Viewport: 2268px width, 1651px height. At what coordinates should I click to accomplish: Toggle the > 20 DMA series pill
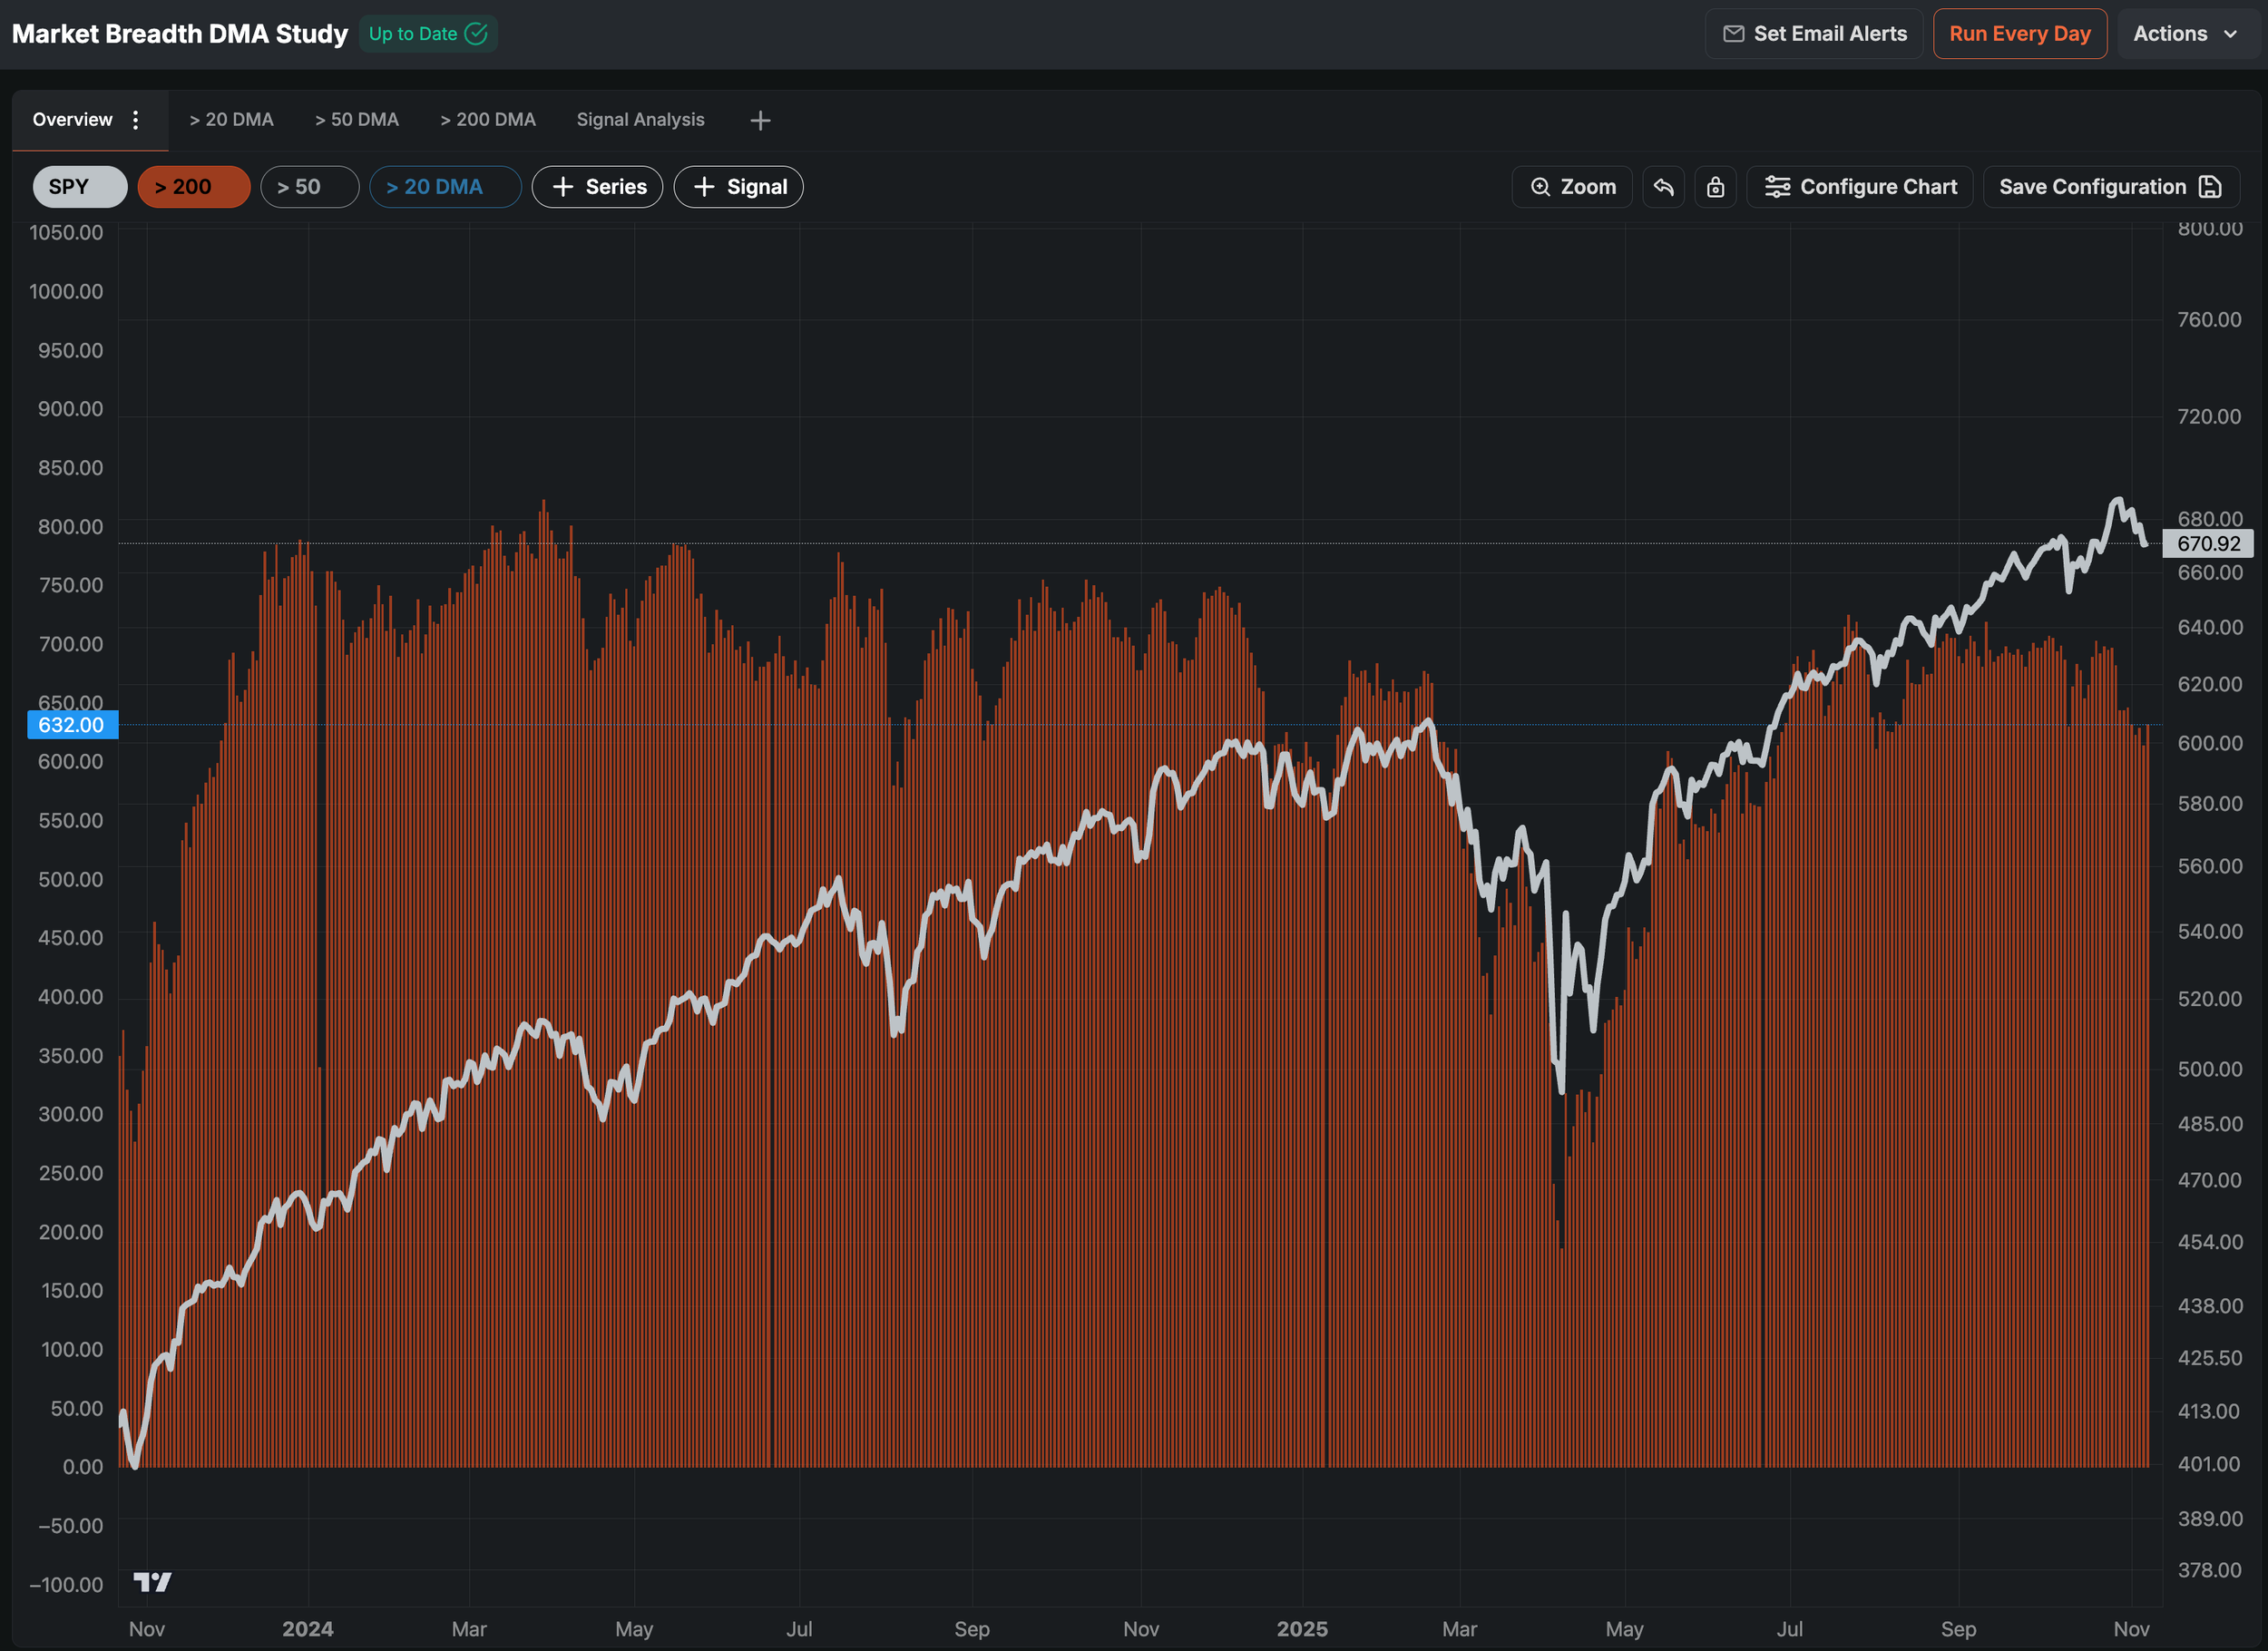pos(444,187)
